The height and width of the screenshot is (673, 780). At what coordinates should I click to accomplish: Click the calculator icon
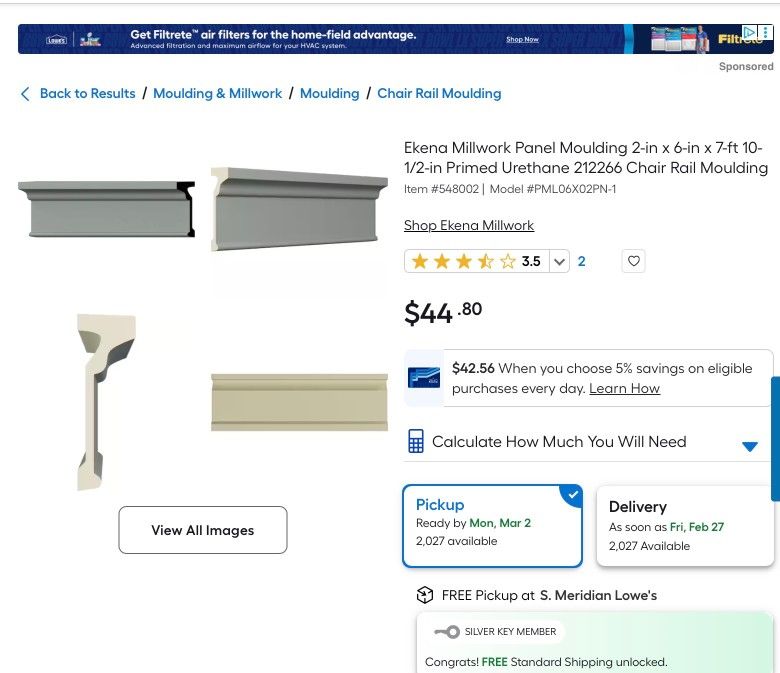click(416, 441)
